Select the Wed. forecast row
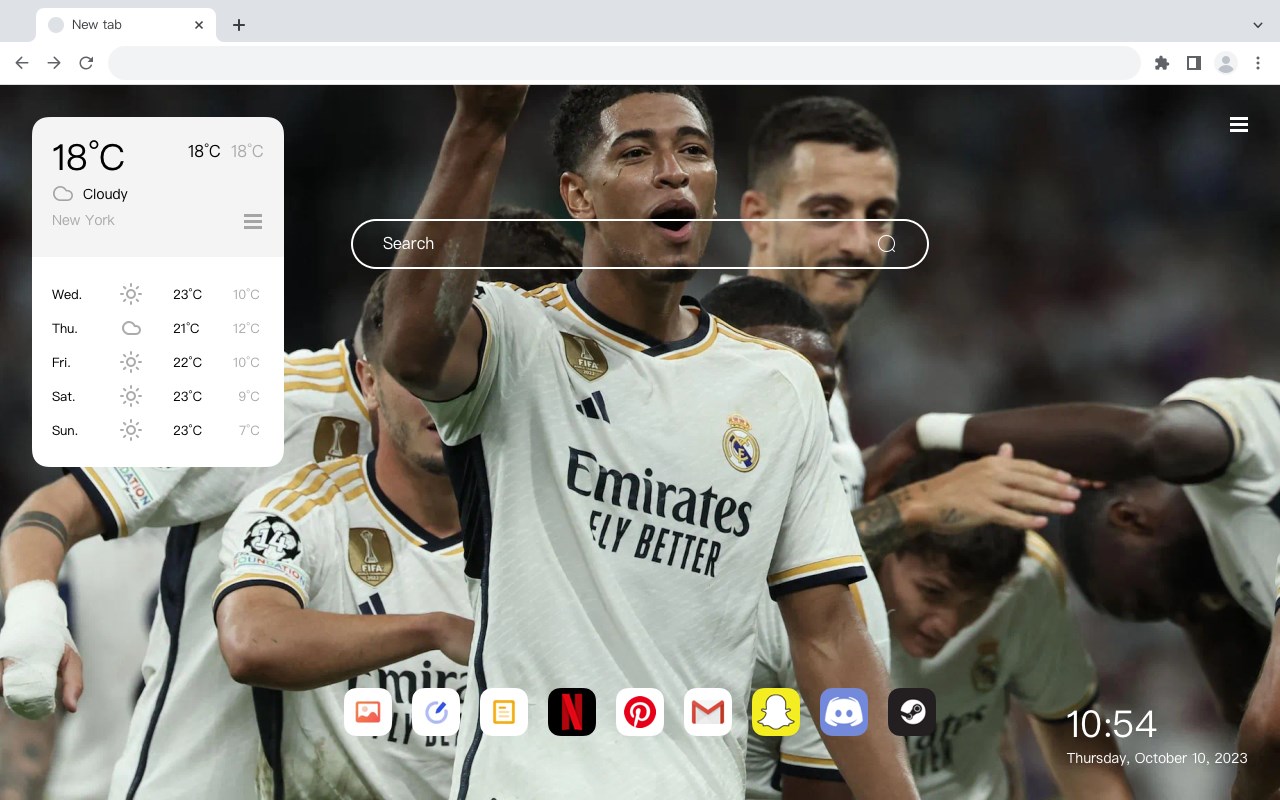Screen dimensions: 1280x800 (x=158, y=294)
